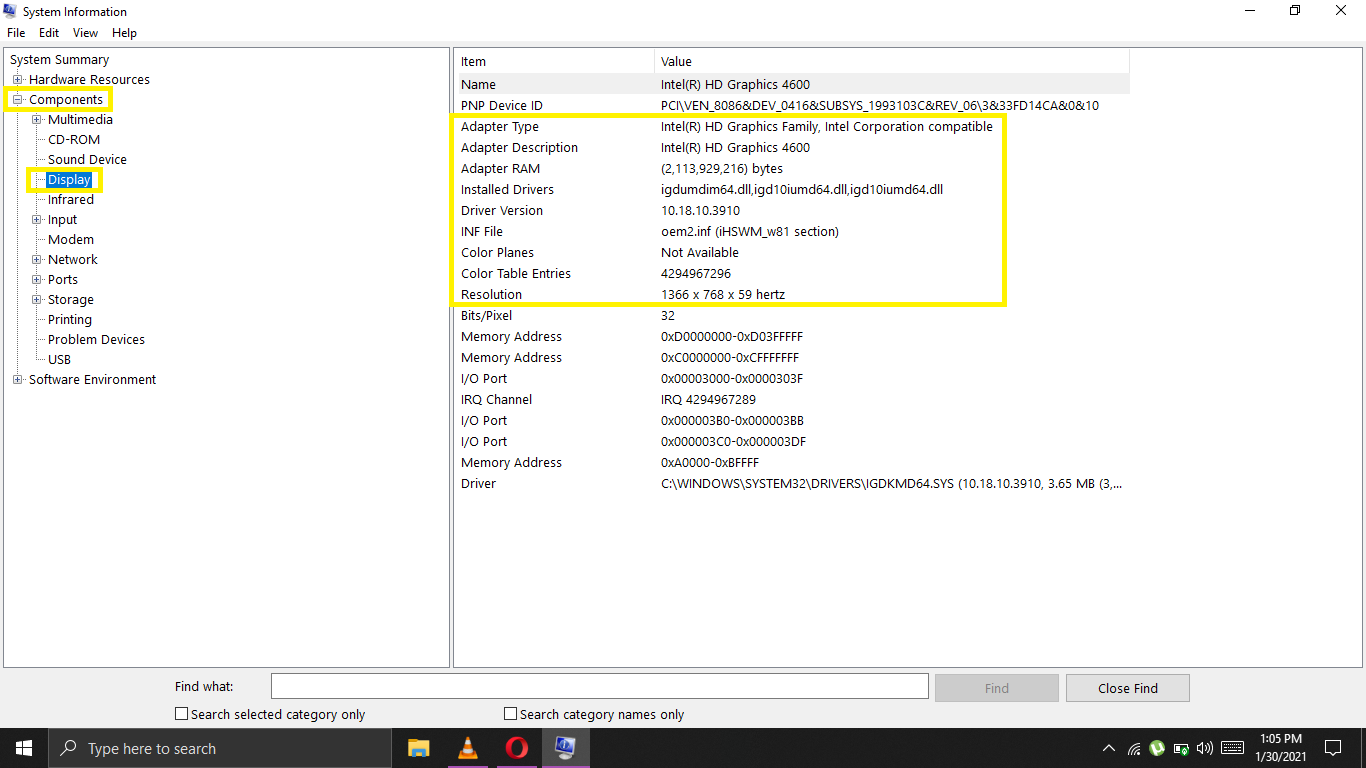Show hidden system tray icons
The width and height of the screenshot is (1366, 768).
coord(1108,748)
